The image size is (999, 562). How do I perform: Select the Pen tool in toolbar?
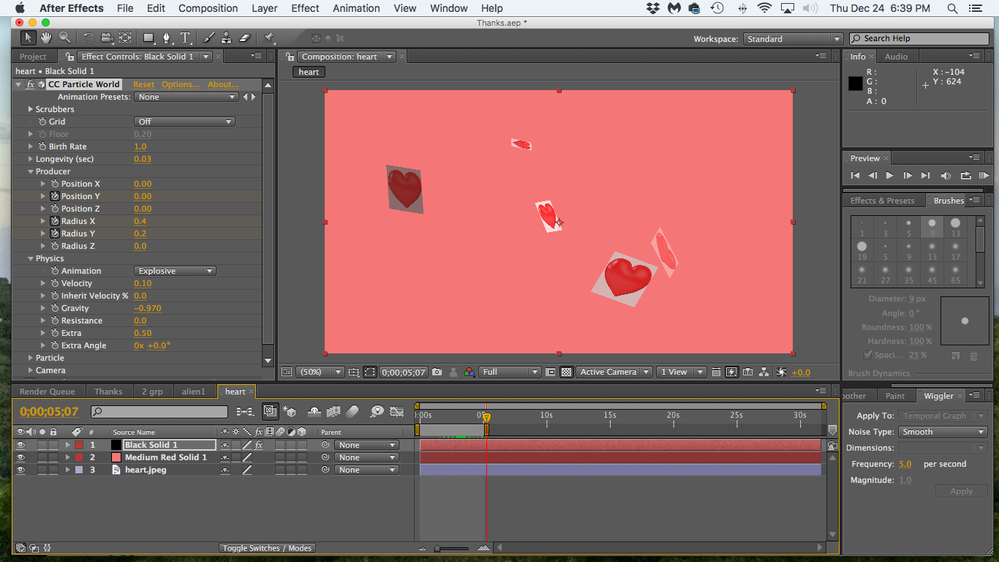[167, 38]
